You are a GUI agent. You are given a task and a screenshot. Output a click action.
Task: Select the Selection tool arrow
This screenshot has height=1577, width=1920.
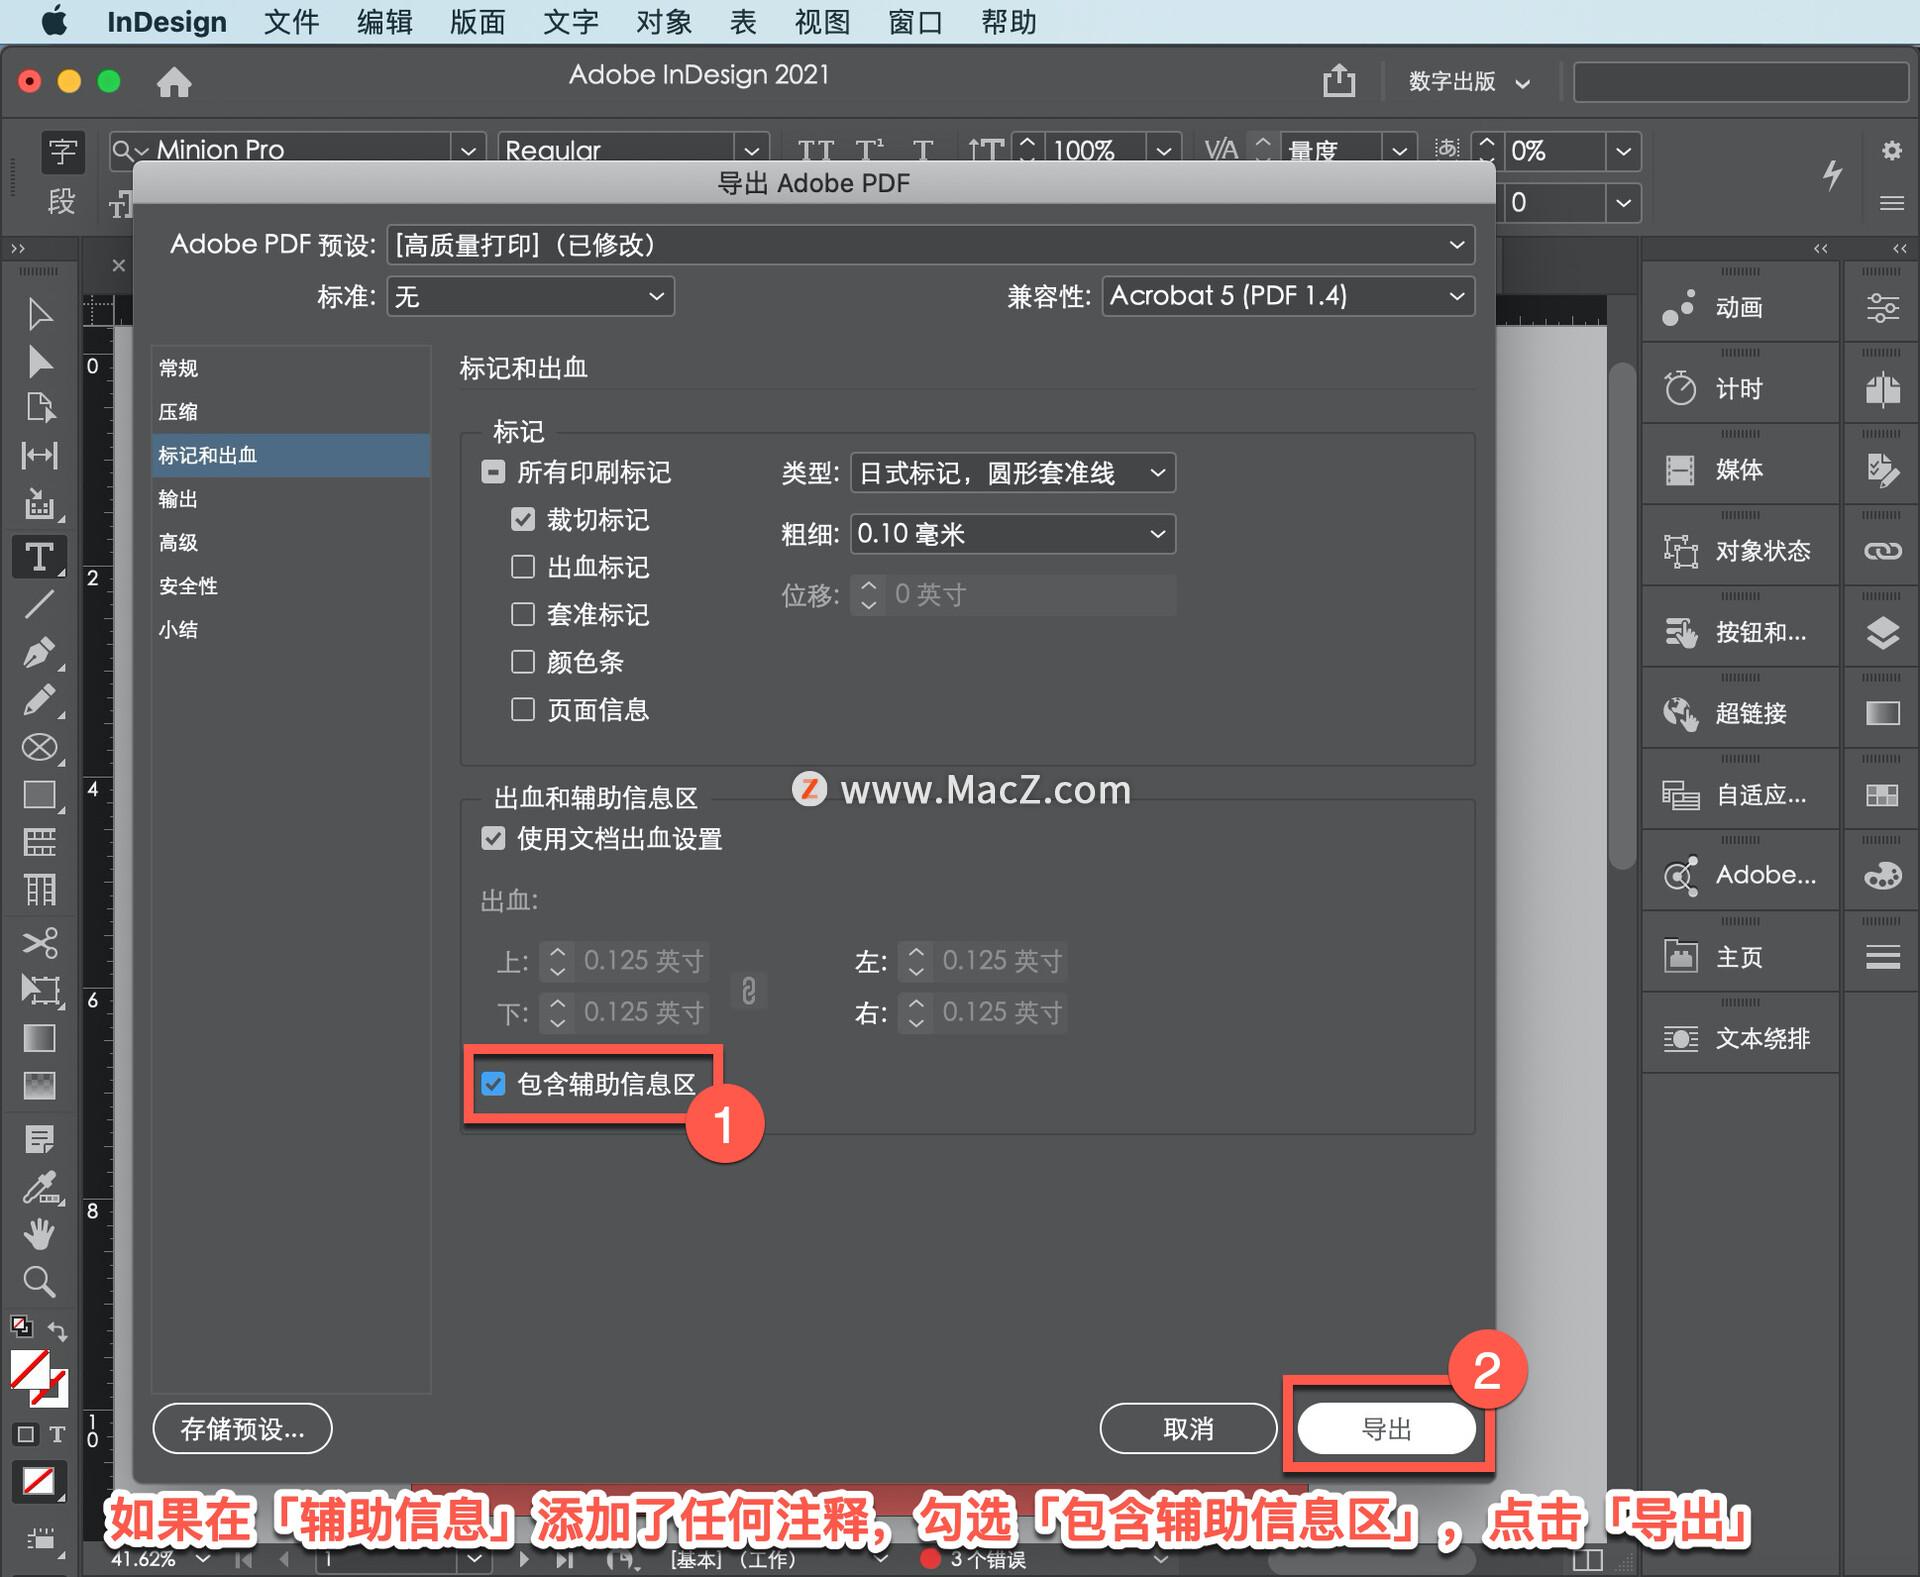[x=39, y=314]
